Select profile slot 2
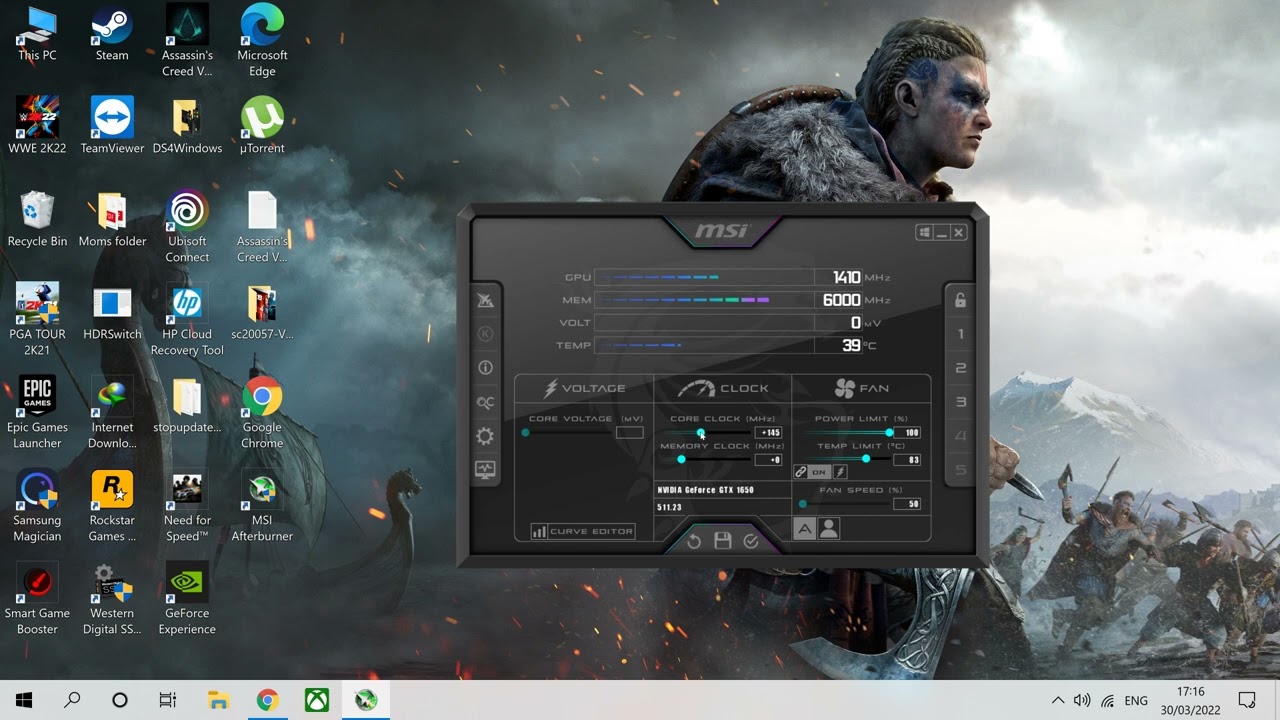Viewport: 1280px width, 720px height. point(960,368)
